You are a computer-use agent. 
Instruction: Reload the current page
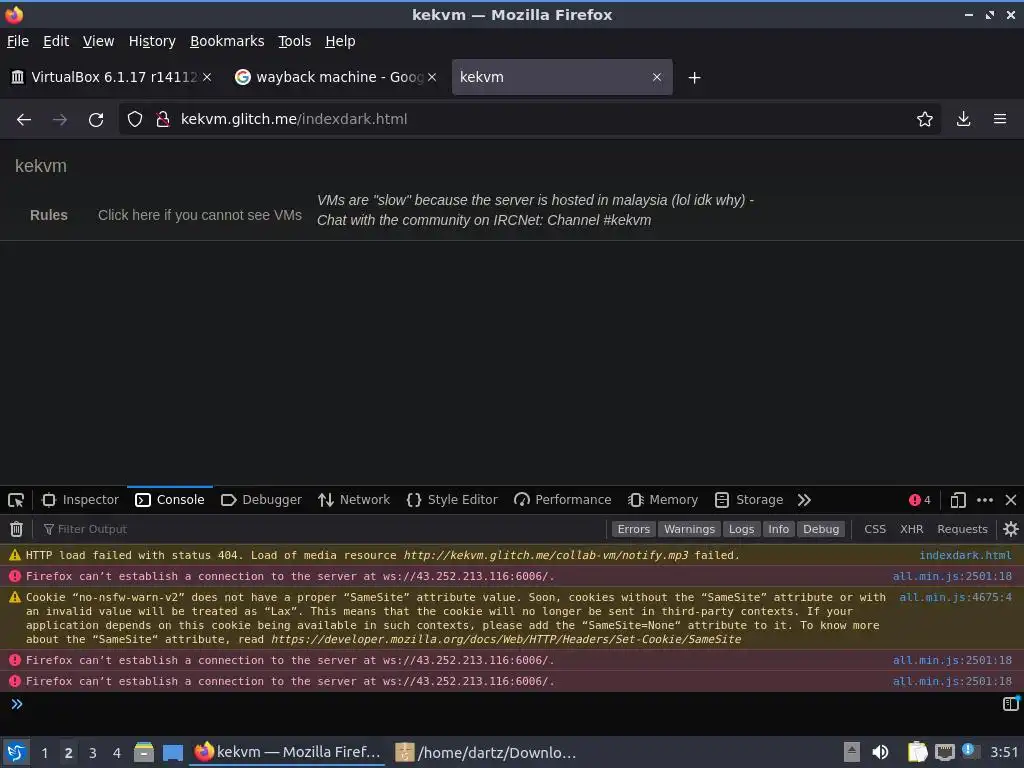tap(96, 120)
